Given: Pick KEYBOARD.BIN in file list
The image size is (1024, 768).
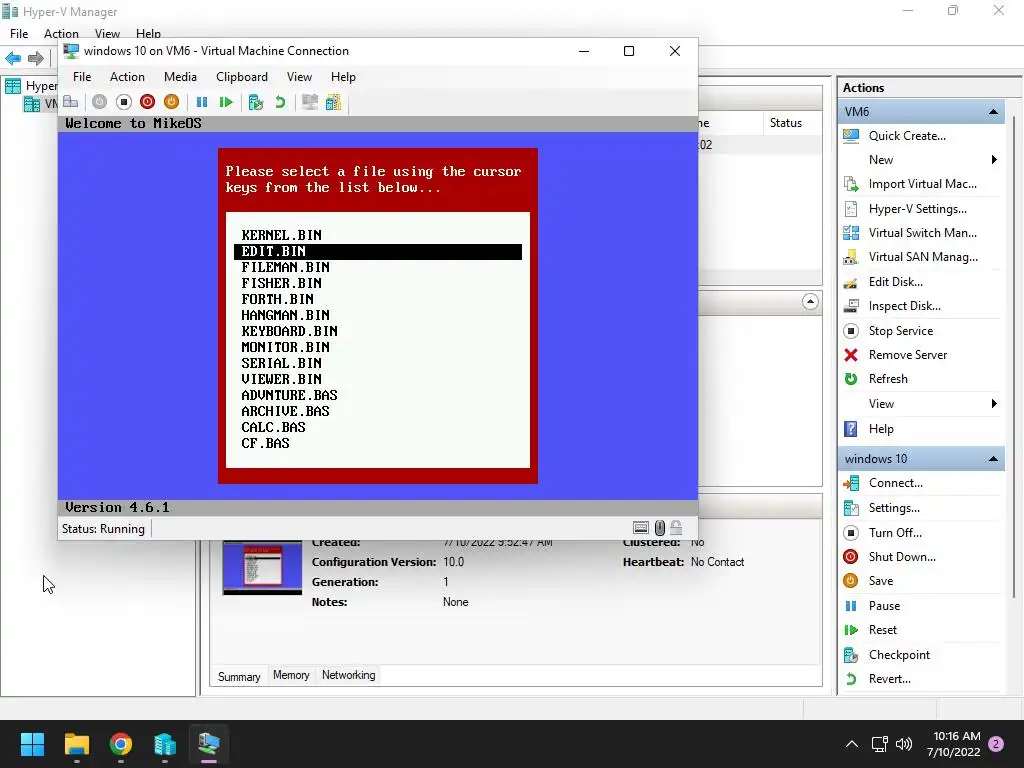Looking at the screenshot, I should 289,331.
